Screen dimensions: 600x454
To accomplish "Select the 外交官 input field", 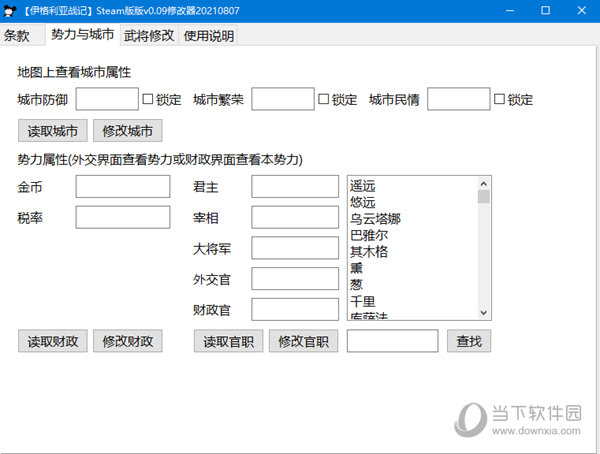I will [295, 279].
